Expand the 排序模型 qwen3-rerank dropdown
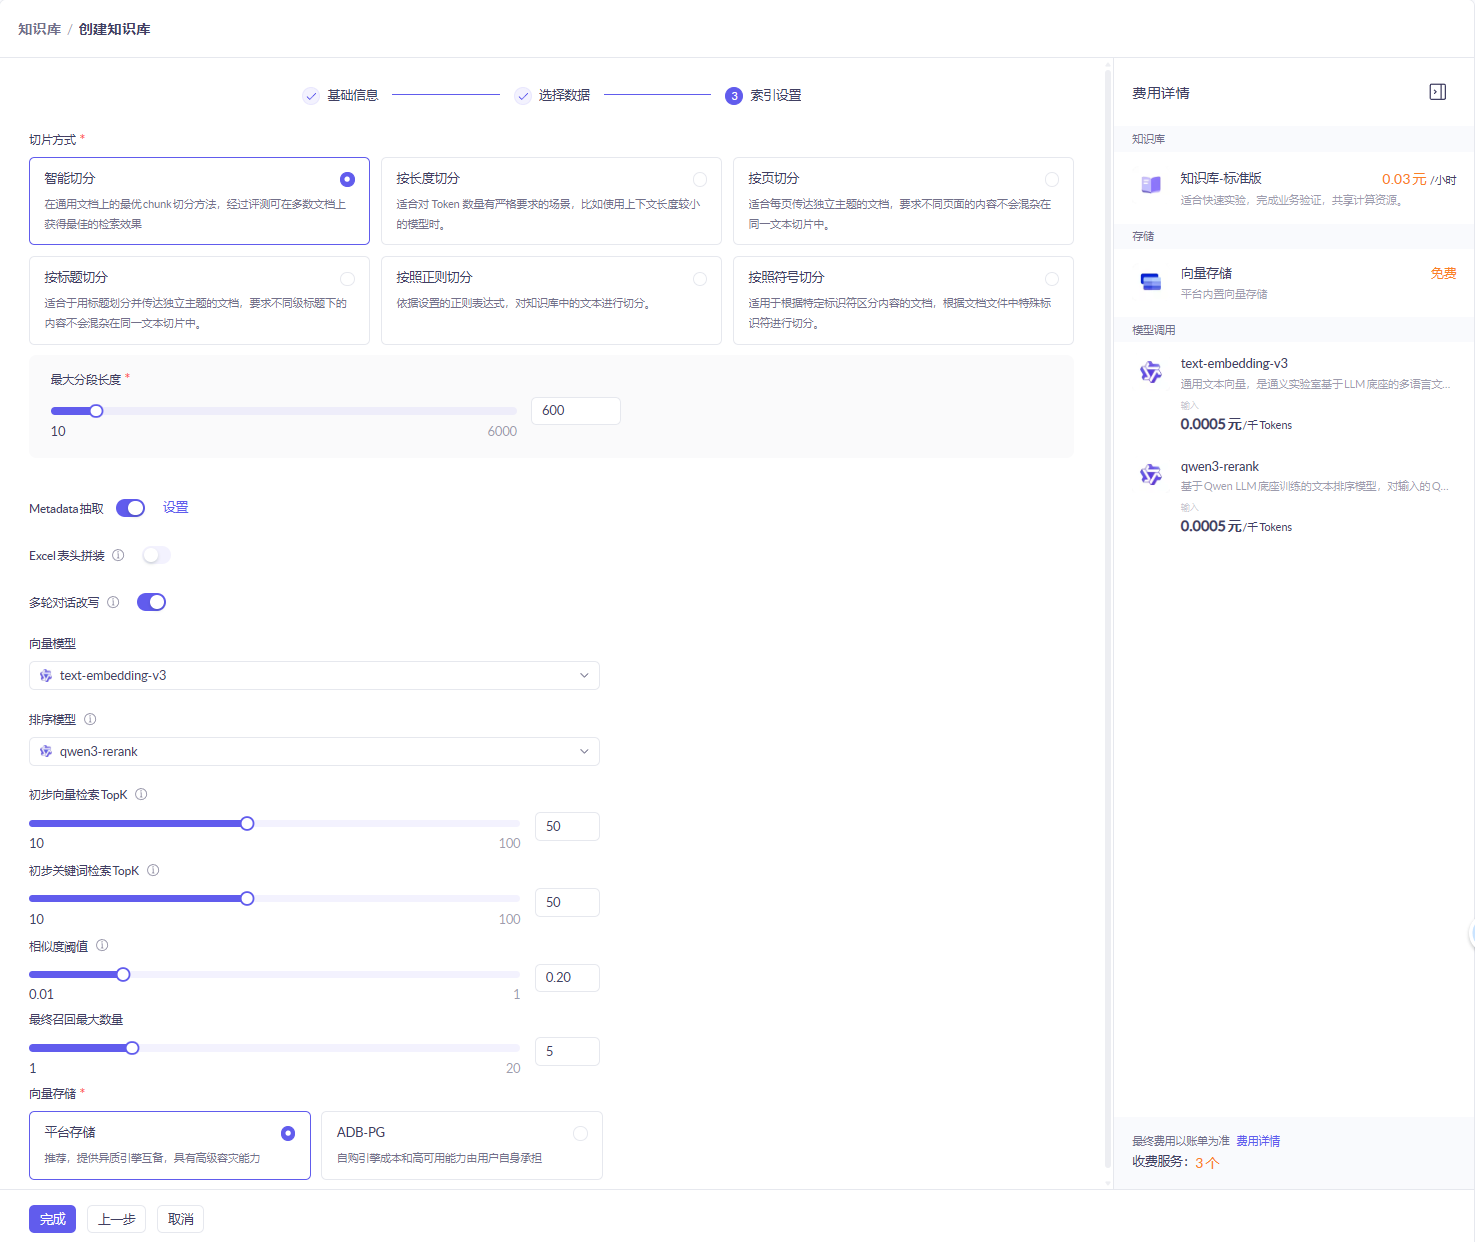 (314, 752)
